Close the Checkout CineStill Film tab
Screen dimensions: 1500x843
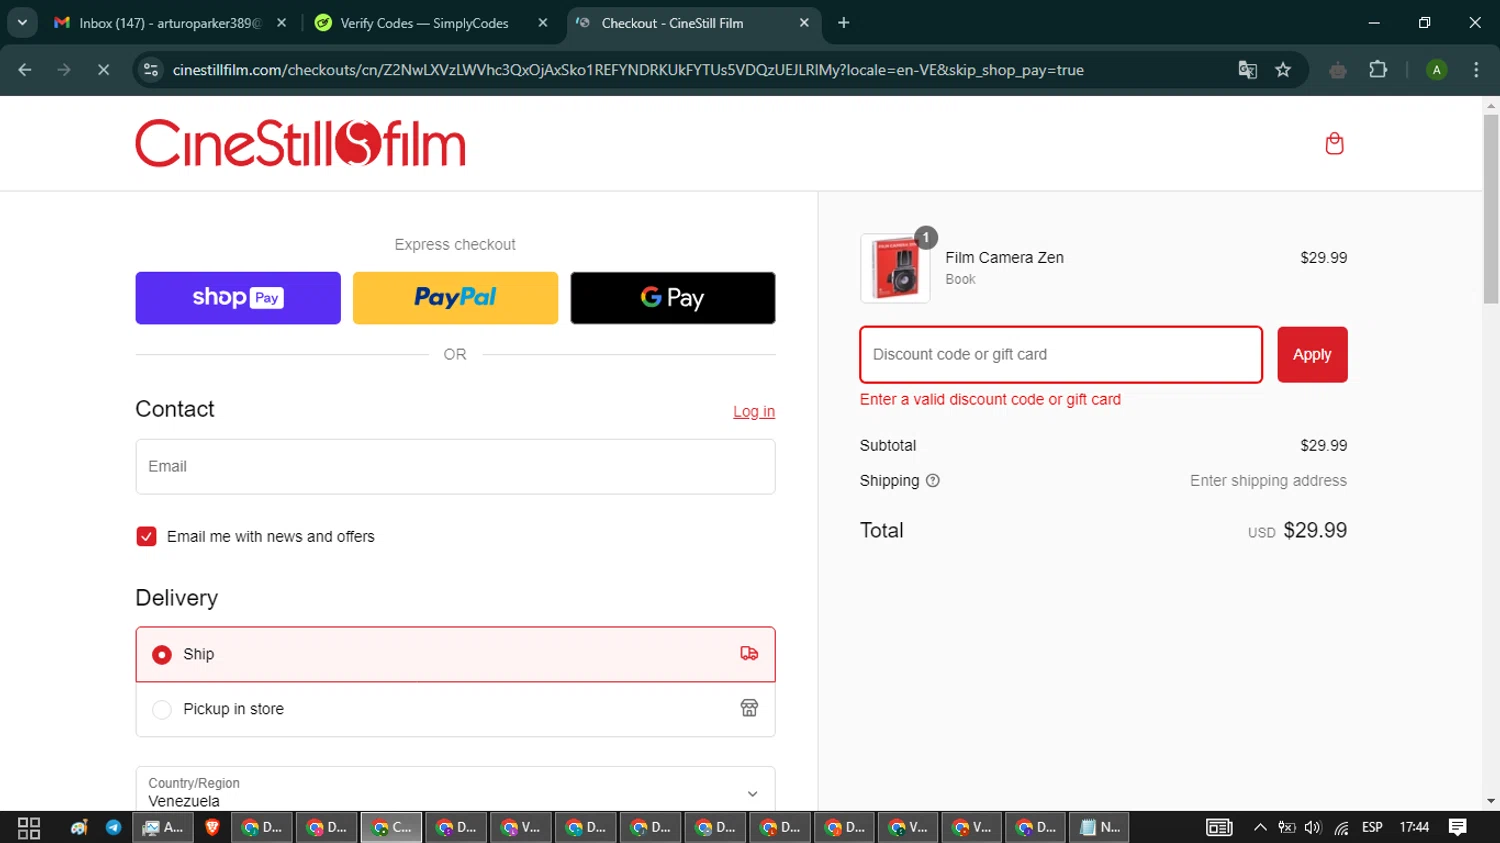804,23
